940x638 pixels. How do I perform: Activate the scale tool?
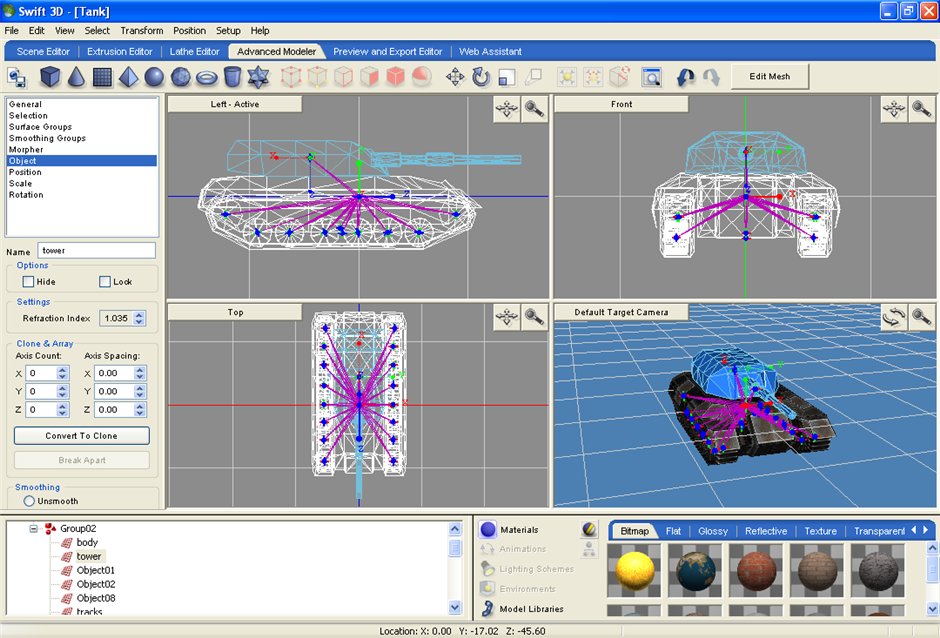coord(507,77)
